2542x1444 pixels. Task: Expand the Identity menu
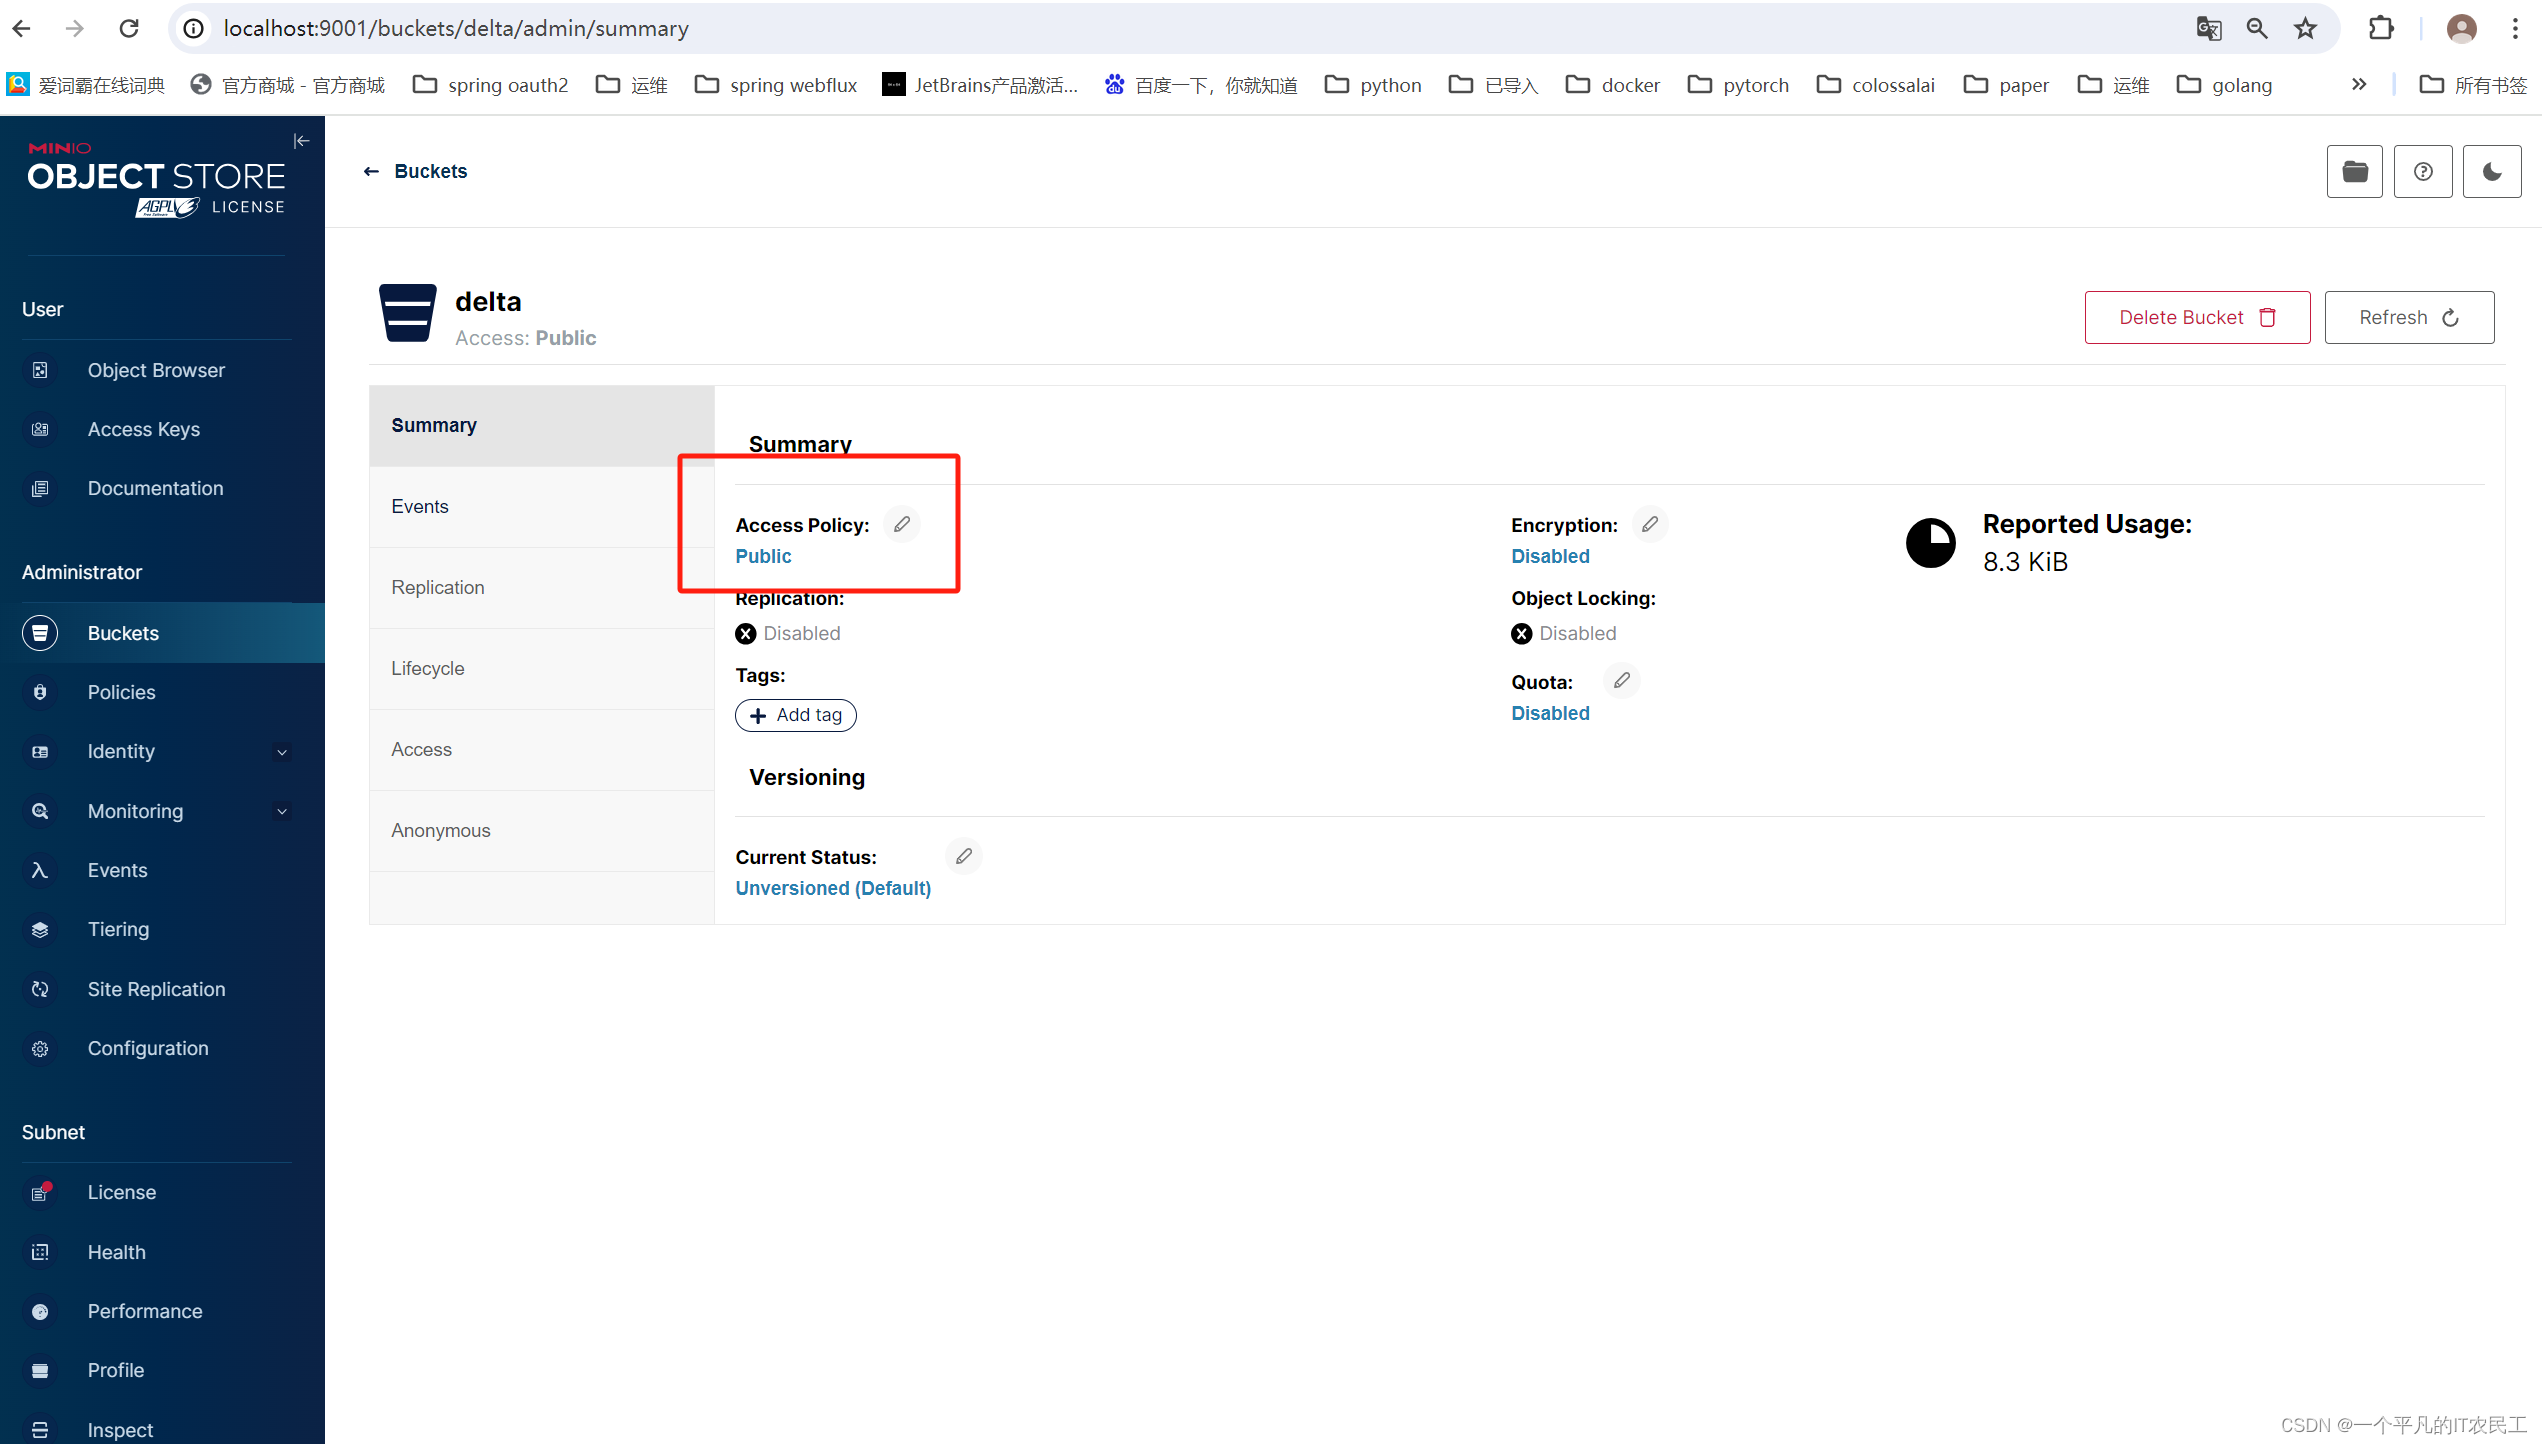(282, 751)
